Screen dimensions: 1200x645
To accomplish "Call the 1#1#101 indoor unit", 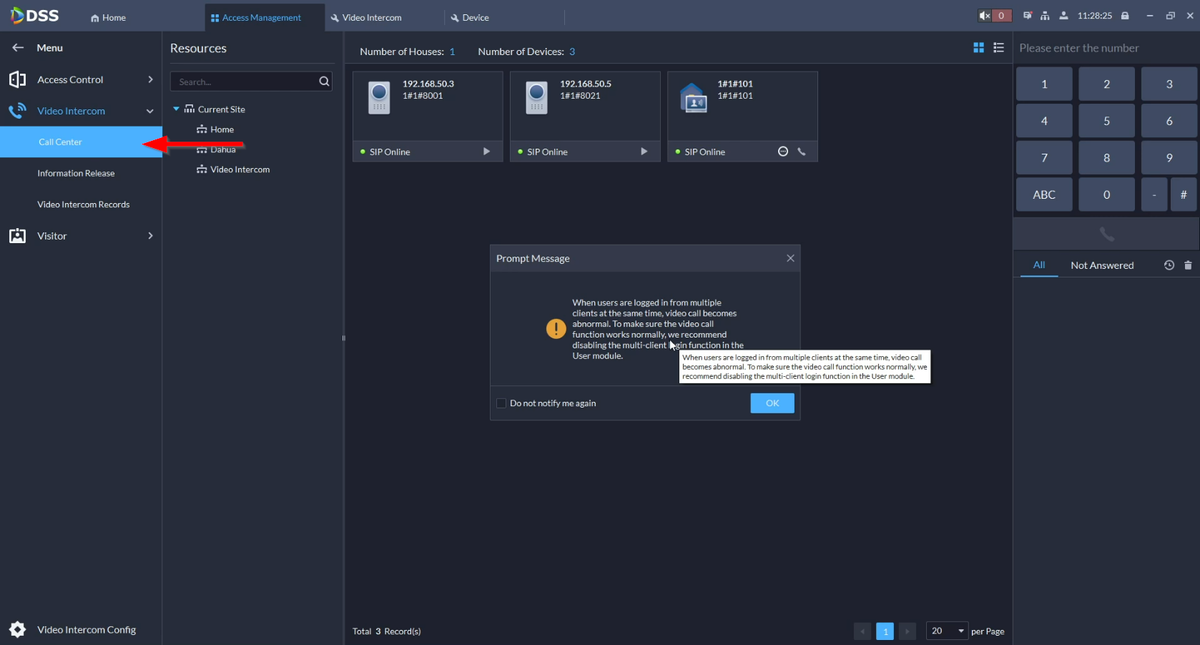I will pos(801,152).
